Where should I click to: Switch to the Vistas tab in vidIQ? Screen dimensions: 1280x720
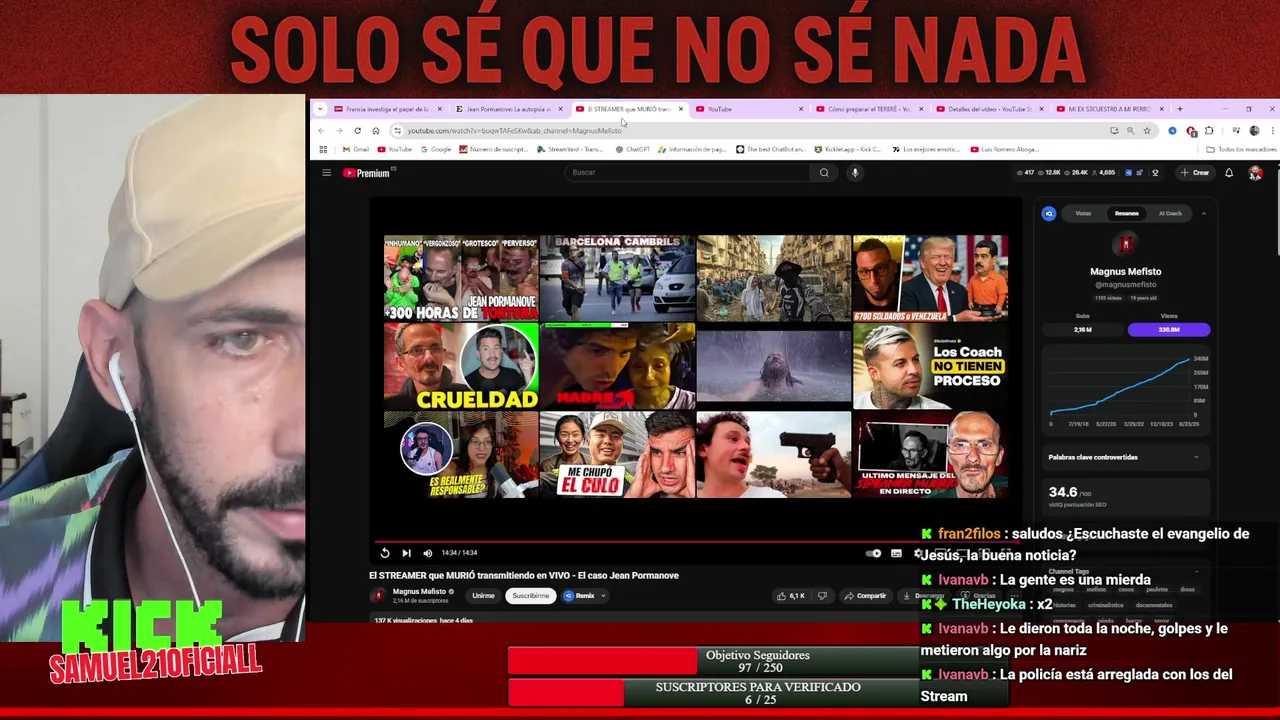pyautogui.click(x=1083, y=213)
